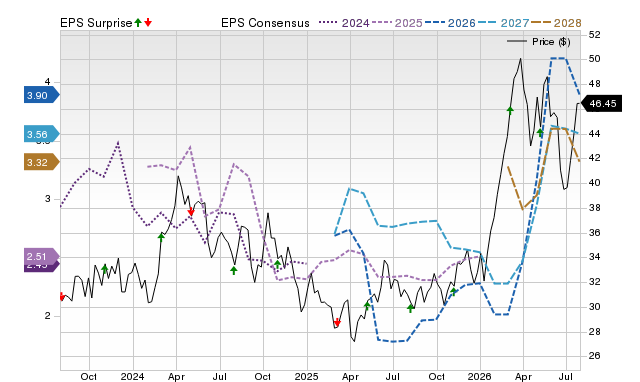Screen dimensions: 640x382
Task: Select the 3.32 EPS value tag
Action: pyautogui.click(x=42, y=162)
